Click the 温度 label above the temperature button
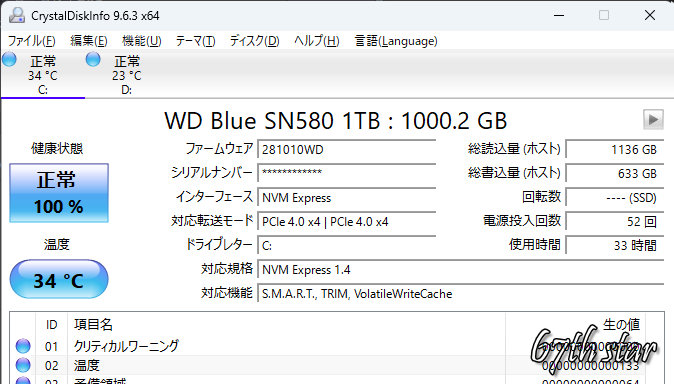This screenshot has height=384, width=674. (57, 244)
